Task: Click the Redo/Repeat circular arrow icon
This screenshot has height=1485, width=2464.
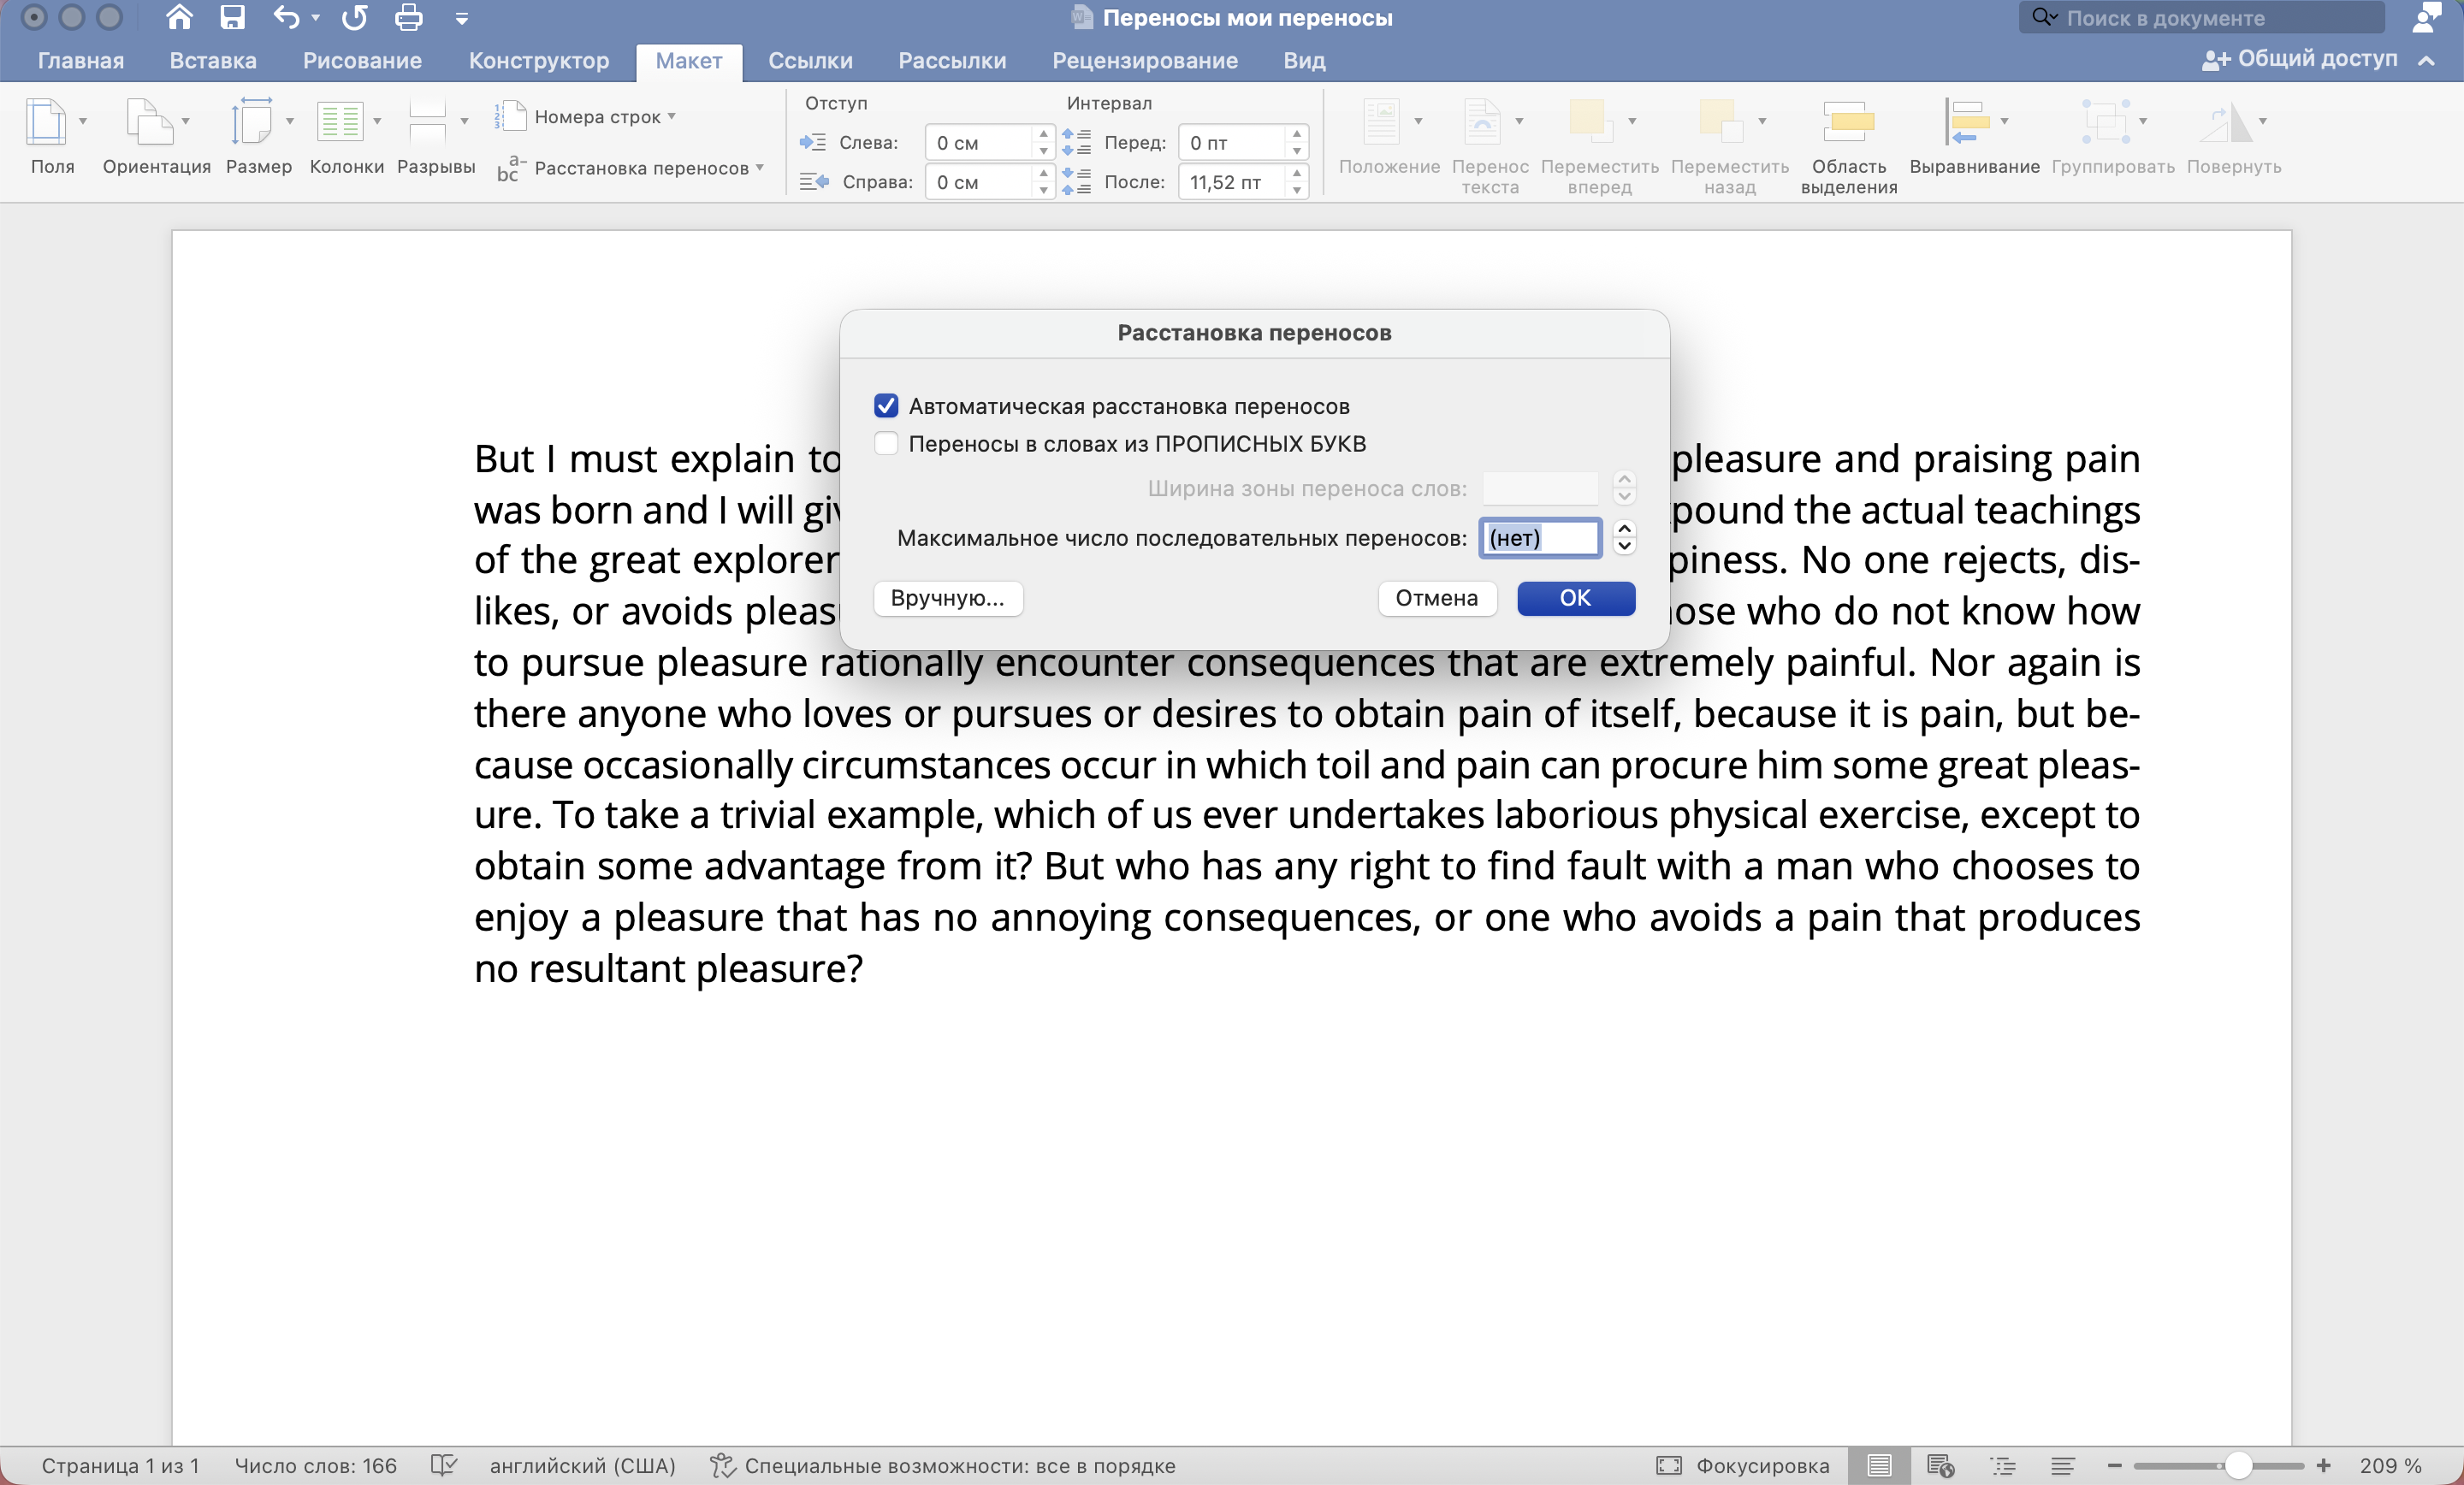Action: 354,17
